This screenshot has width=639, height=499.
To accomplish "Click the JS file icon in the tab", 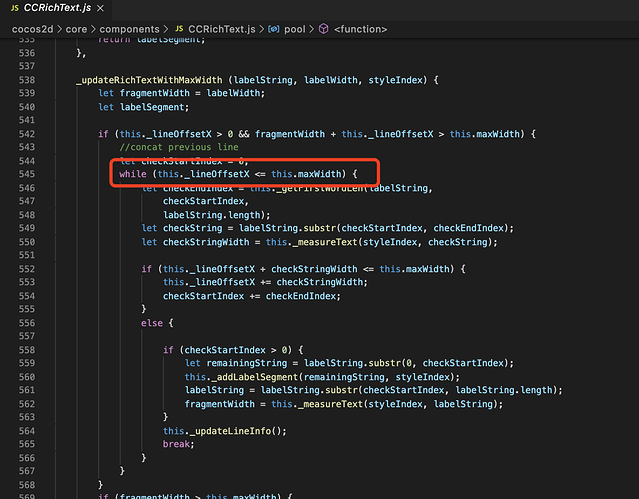I will (15, 8).
